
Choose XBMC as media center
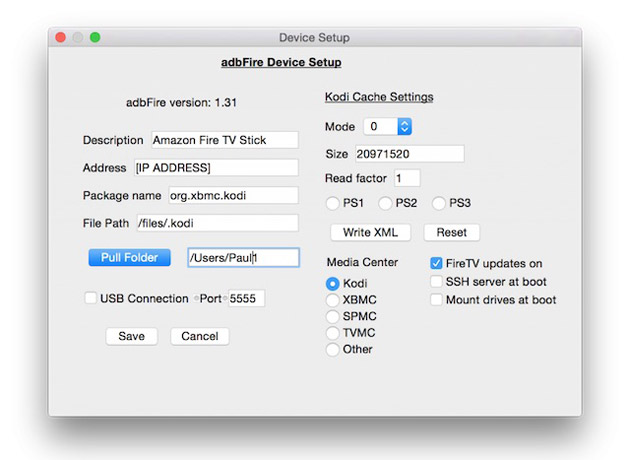pyautogui.click(x=333, y=300)
